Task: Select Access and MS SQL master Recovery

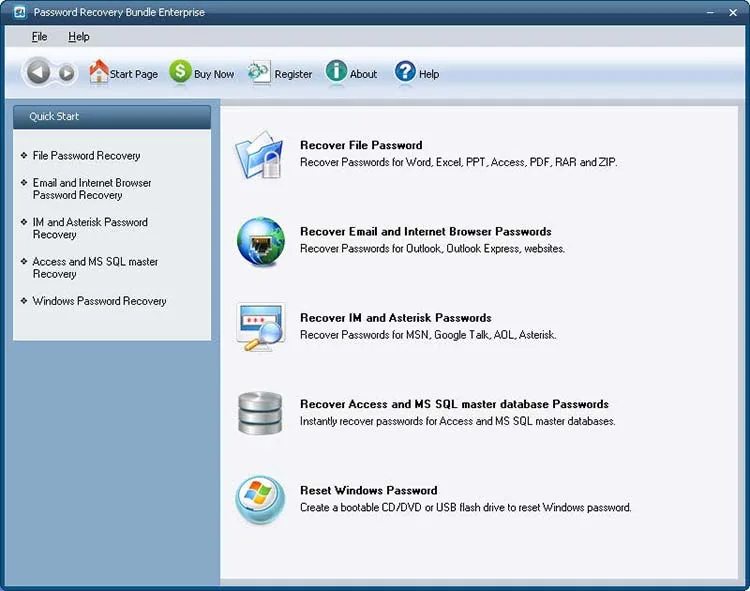Action: 95,268
